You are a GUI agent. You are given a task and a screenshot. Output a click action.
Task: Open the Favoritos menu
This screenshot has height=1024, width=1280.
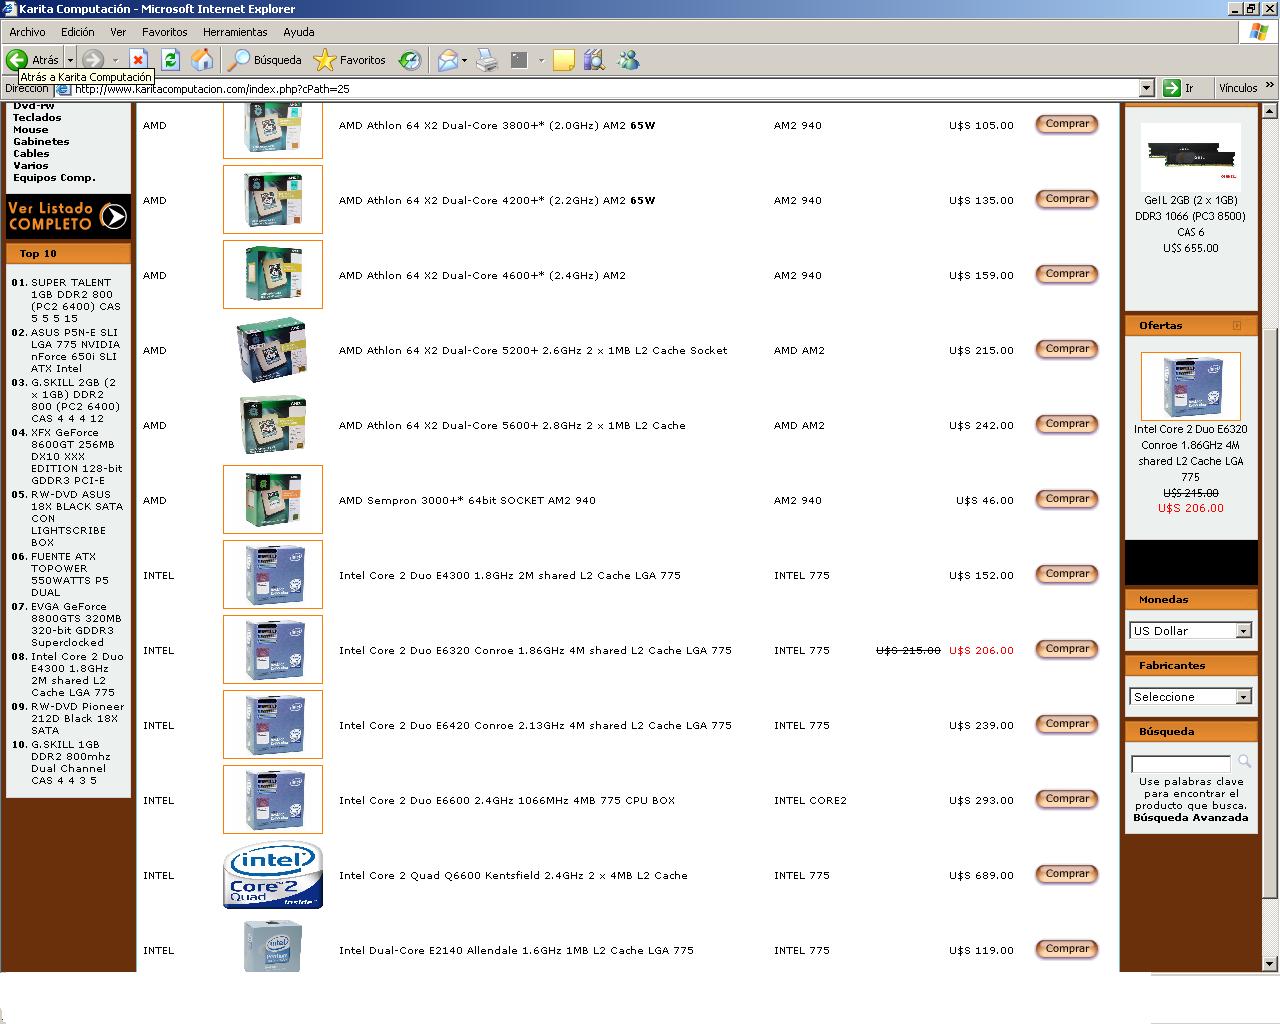click(x=165, y=32)
